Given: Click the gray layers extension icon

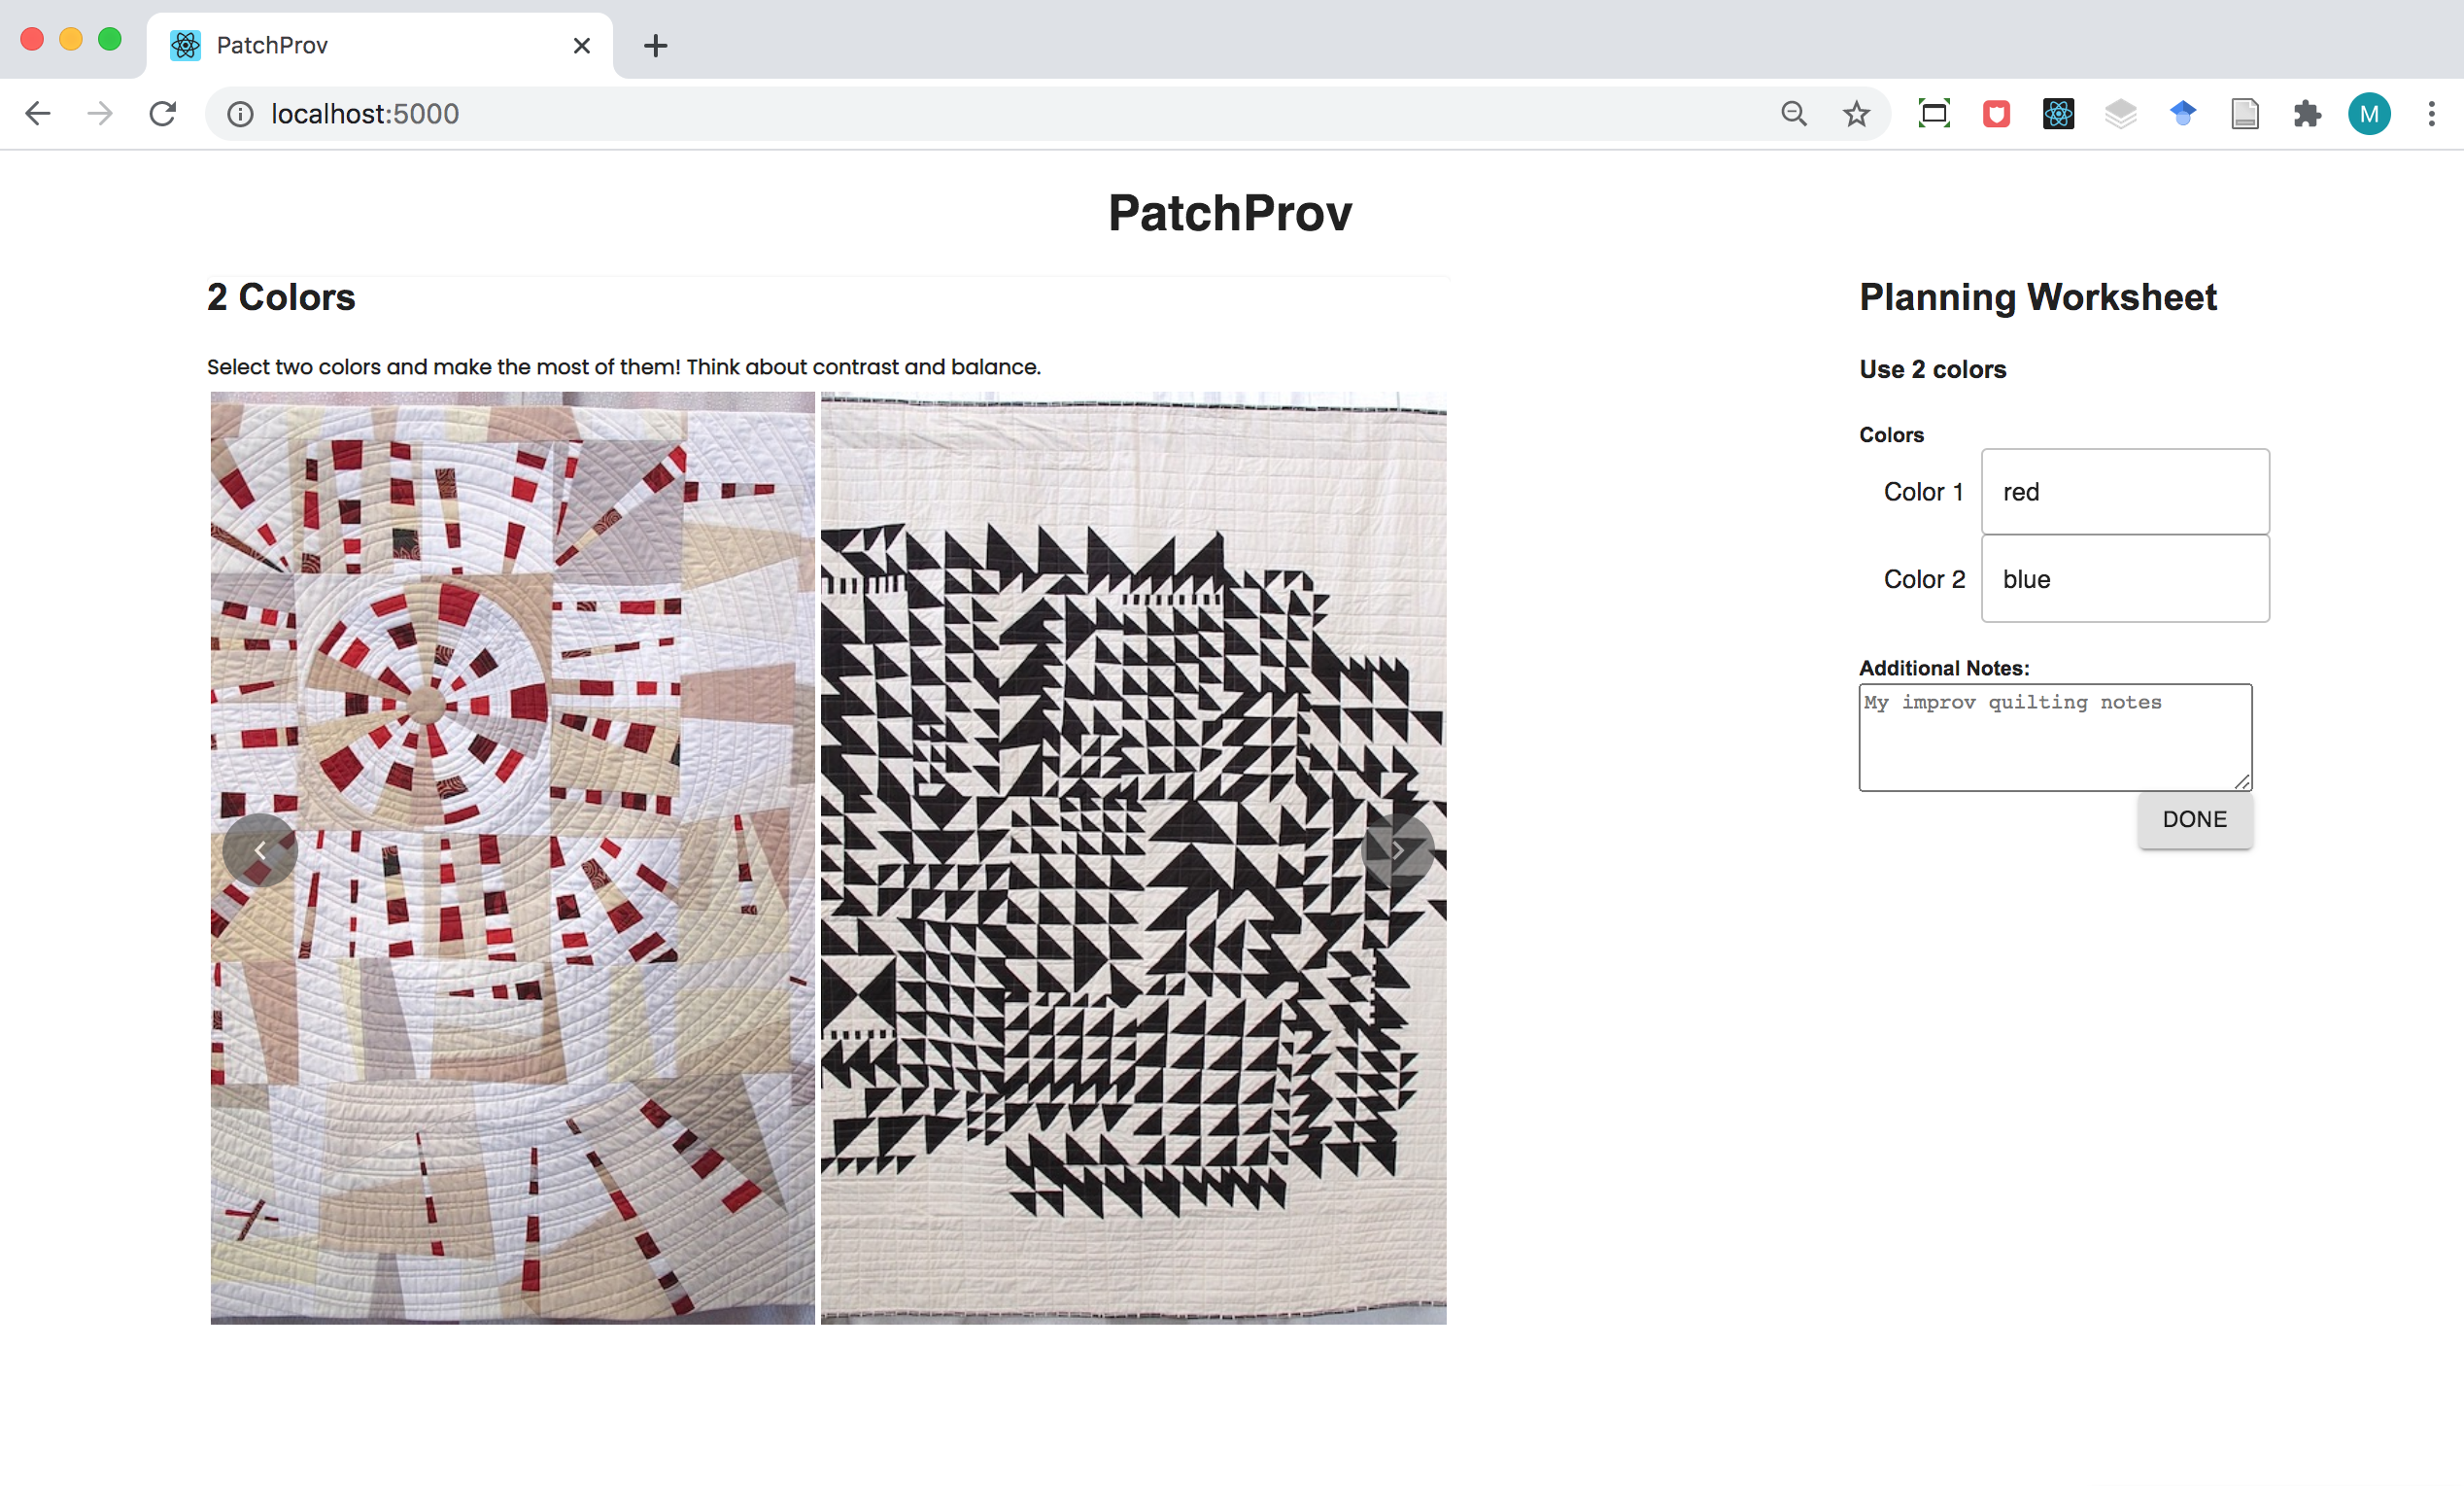Looking at the screenshot, I should (2120, 114).
